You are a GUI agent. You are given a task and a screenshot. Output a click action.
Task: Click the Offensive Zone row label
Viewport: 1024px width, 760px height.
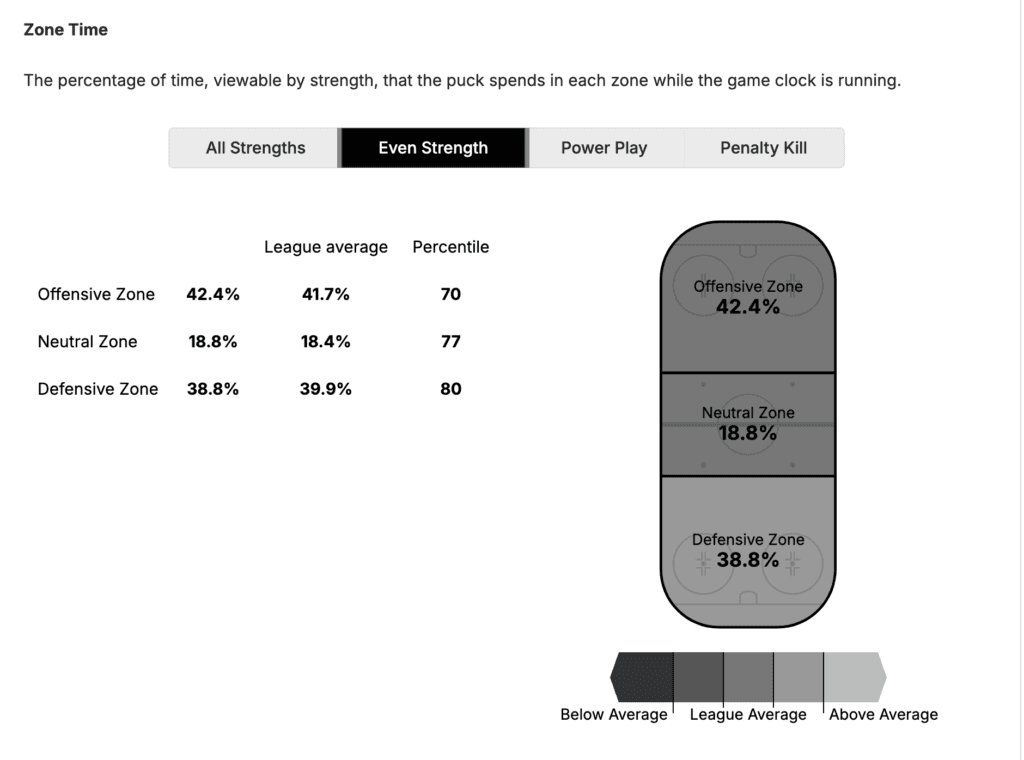click(x=96, y=294)
